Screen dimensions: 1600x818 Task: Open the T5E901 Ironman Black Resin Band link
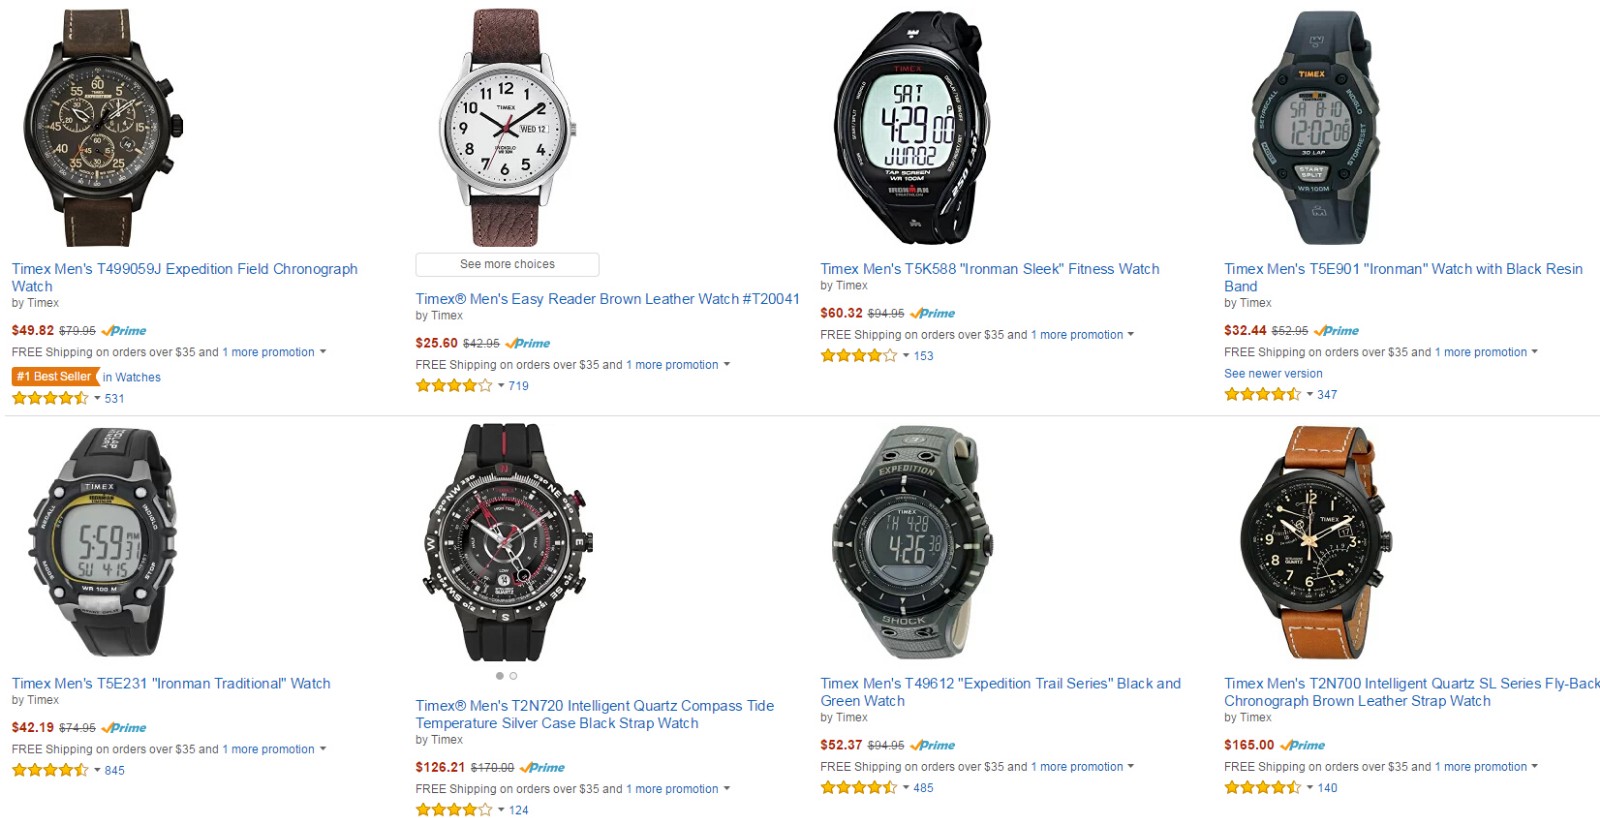pos(1403,277)
